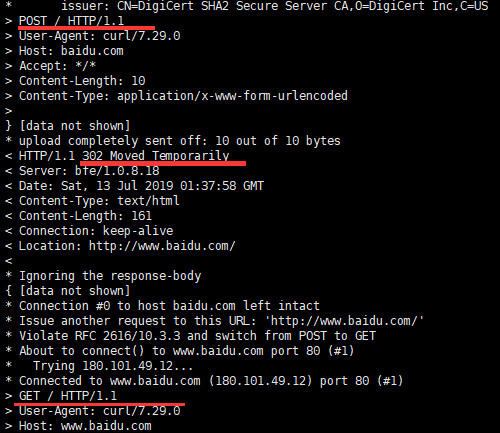Click the Location http://www.baidu.com/ URL
This screenshot has width=500, height=433.
click(x=162, y=246)
